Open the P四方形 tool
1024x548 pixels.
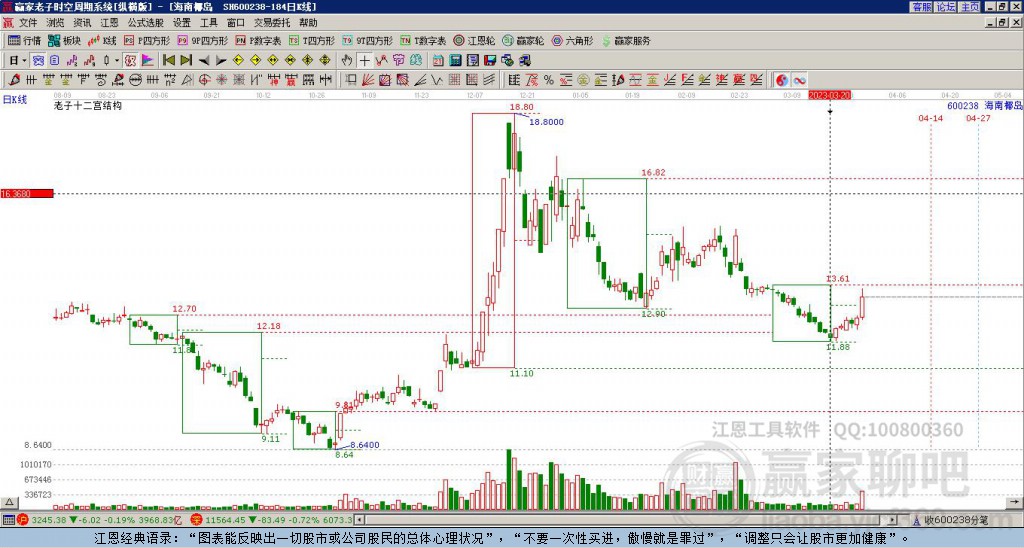pos(147,40)
